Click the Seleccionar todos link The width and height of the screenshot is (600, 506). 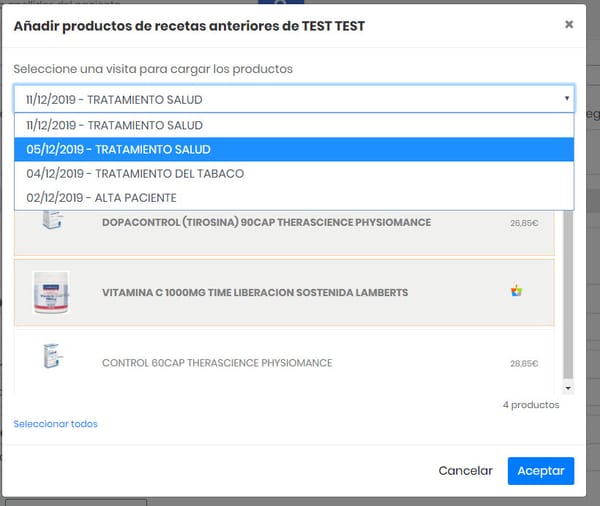(55, 424)
